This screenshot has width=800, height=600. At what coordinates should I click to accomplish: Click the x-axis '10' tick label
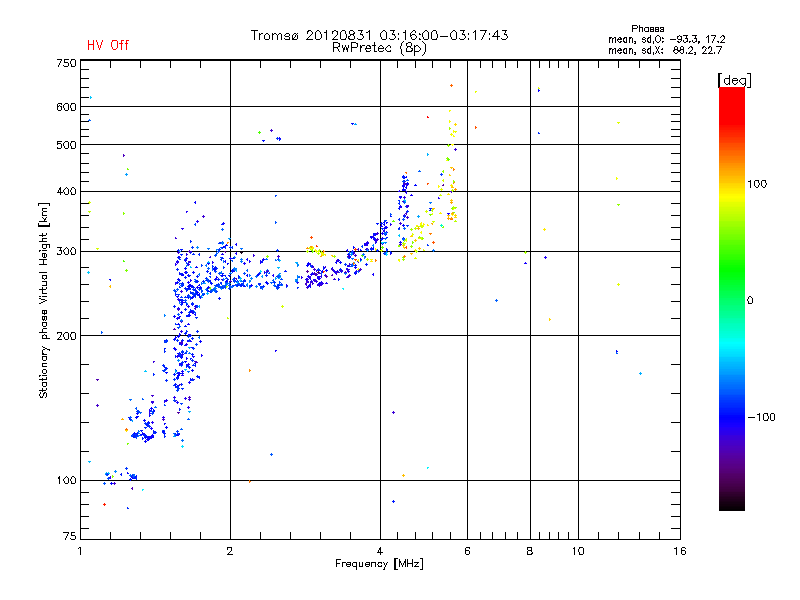click(x=578, y=551)
